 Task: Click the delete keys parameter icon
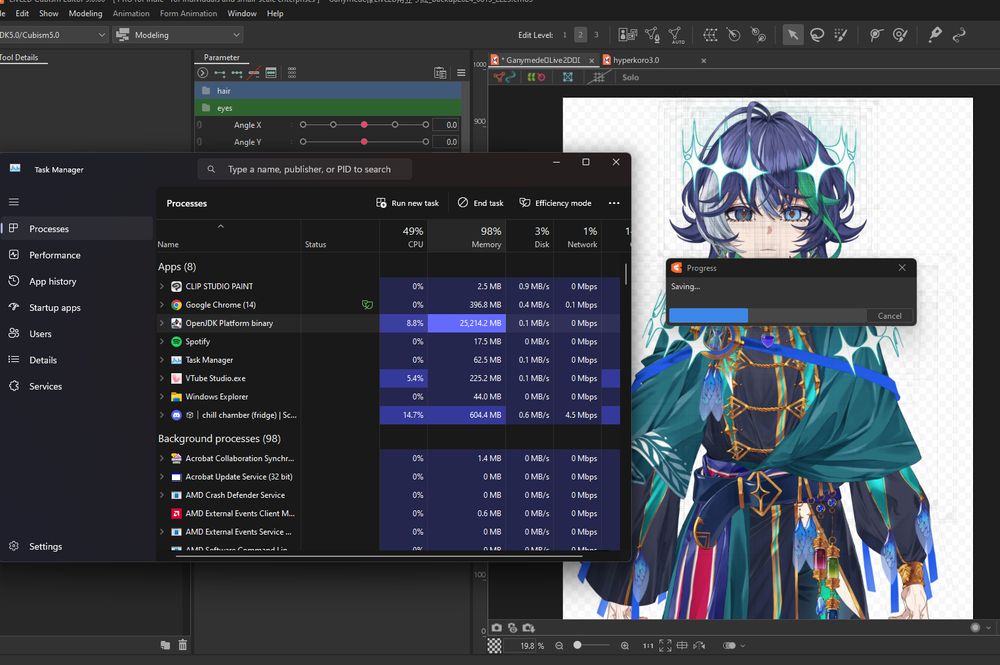click(254, 73)
